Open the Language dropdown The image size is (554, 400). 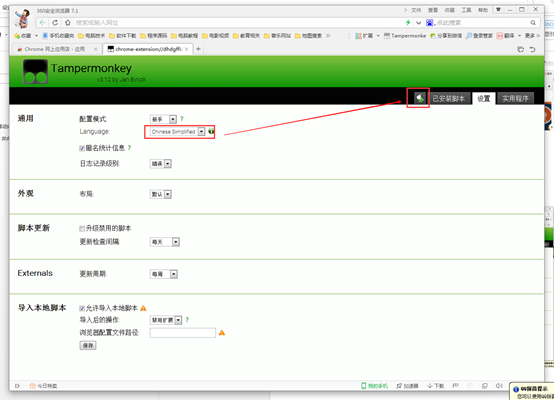177,132
